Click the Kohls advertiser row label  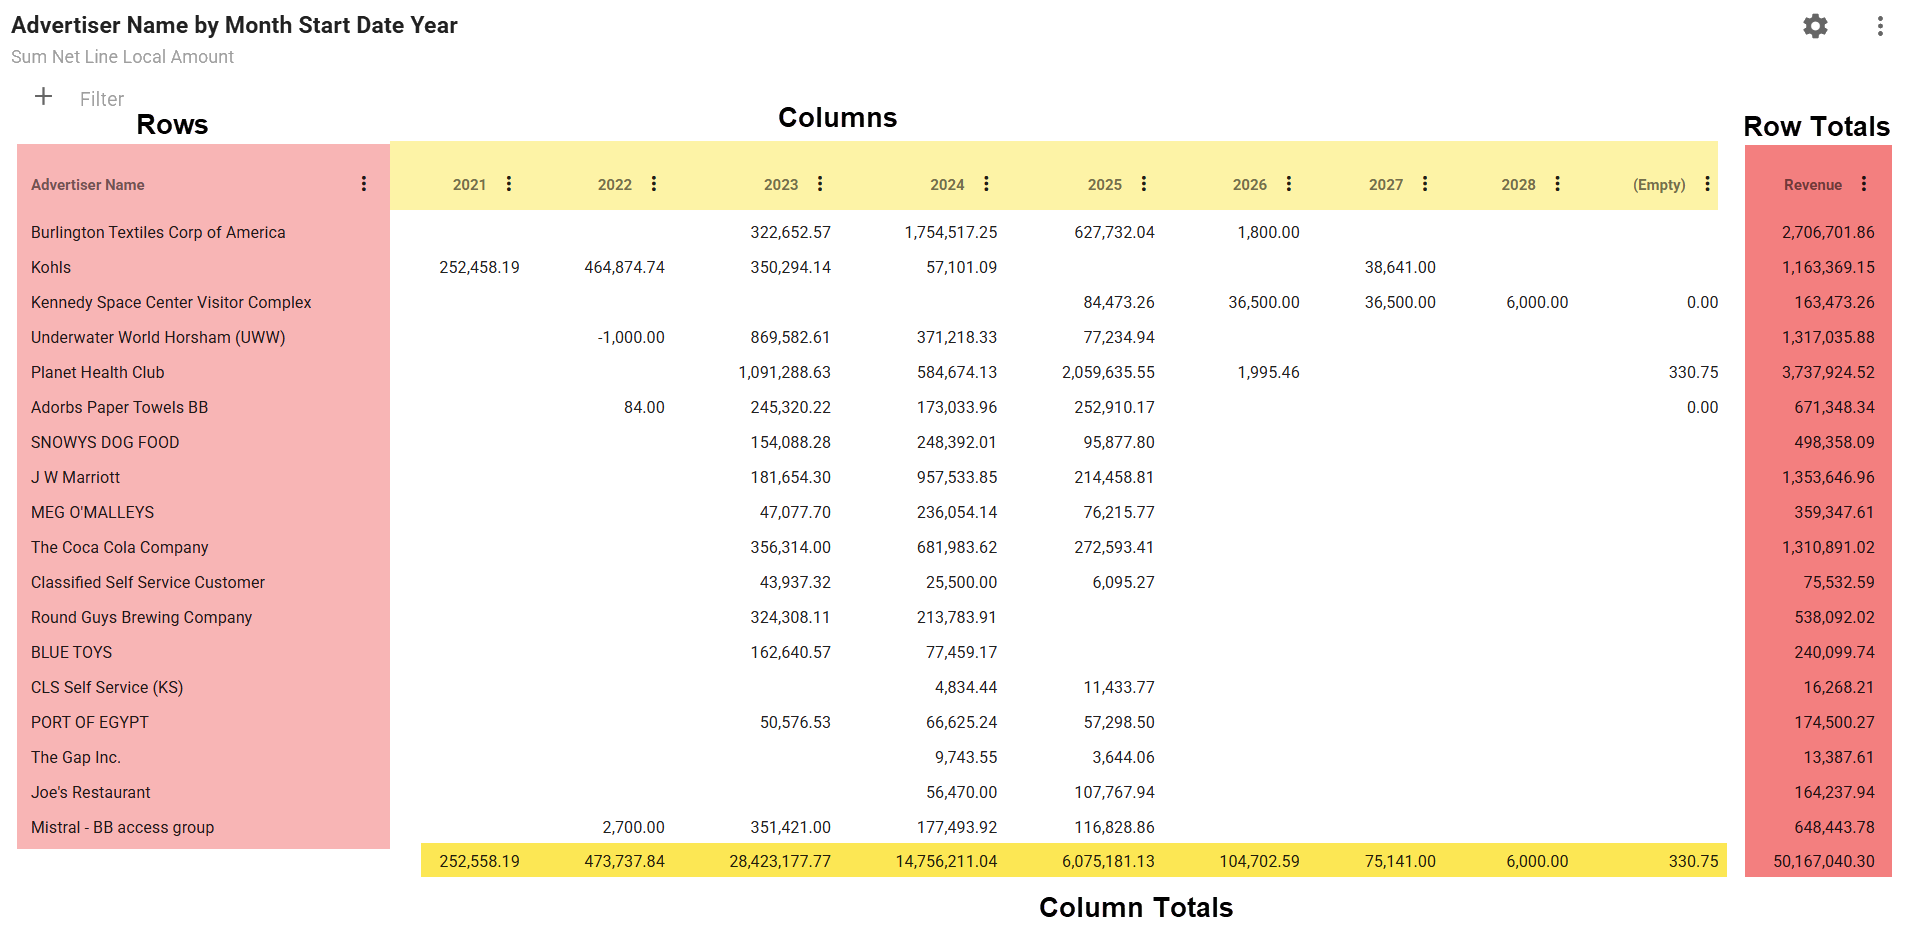pyautogui.click(x=51, y=267)
